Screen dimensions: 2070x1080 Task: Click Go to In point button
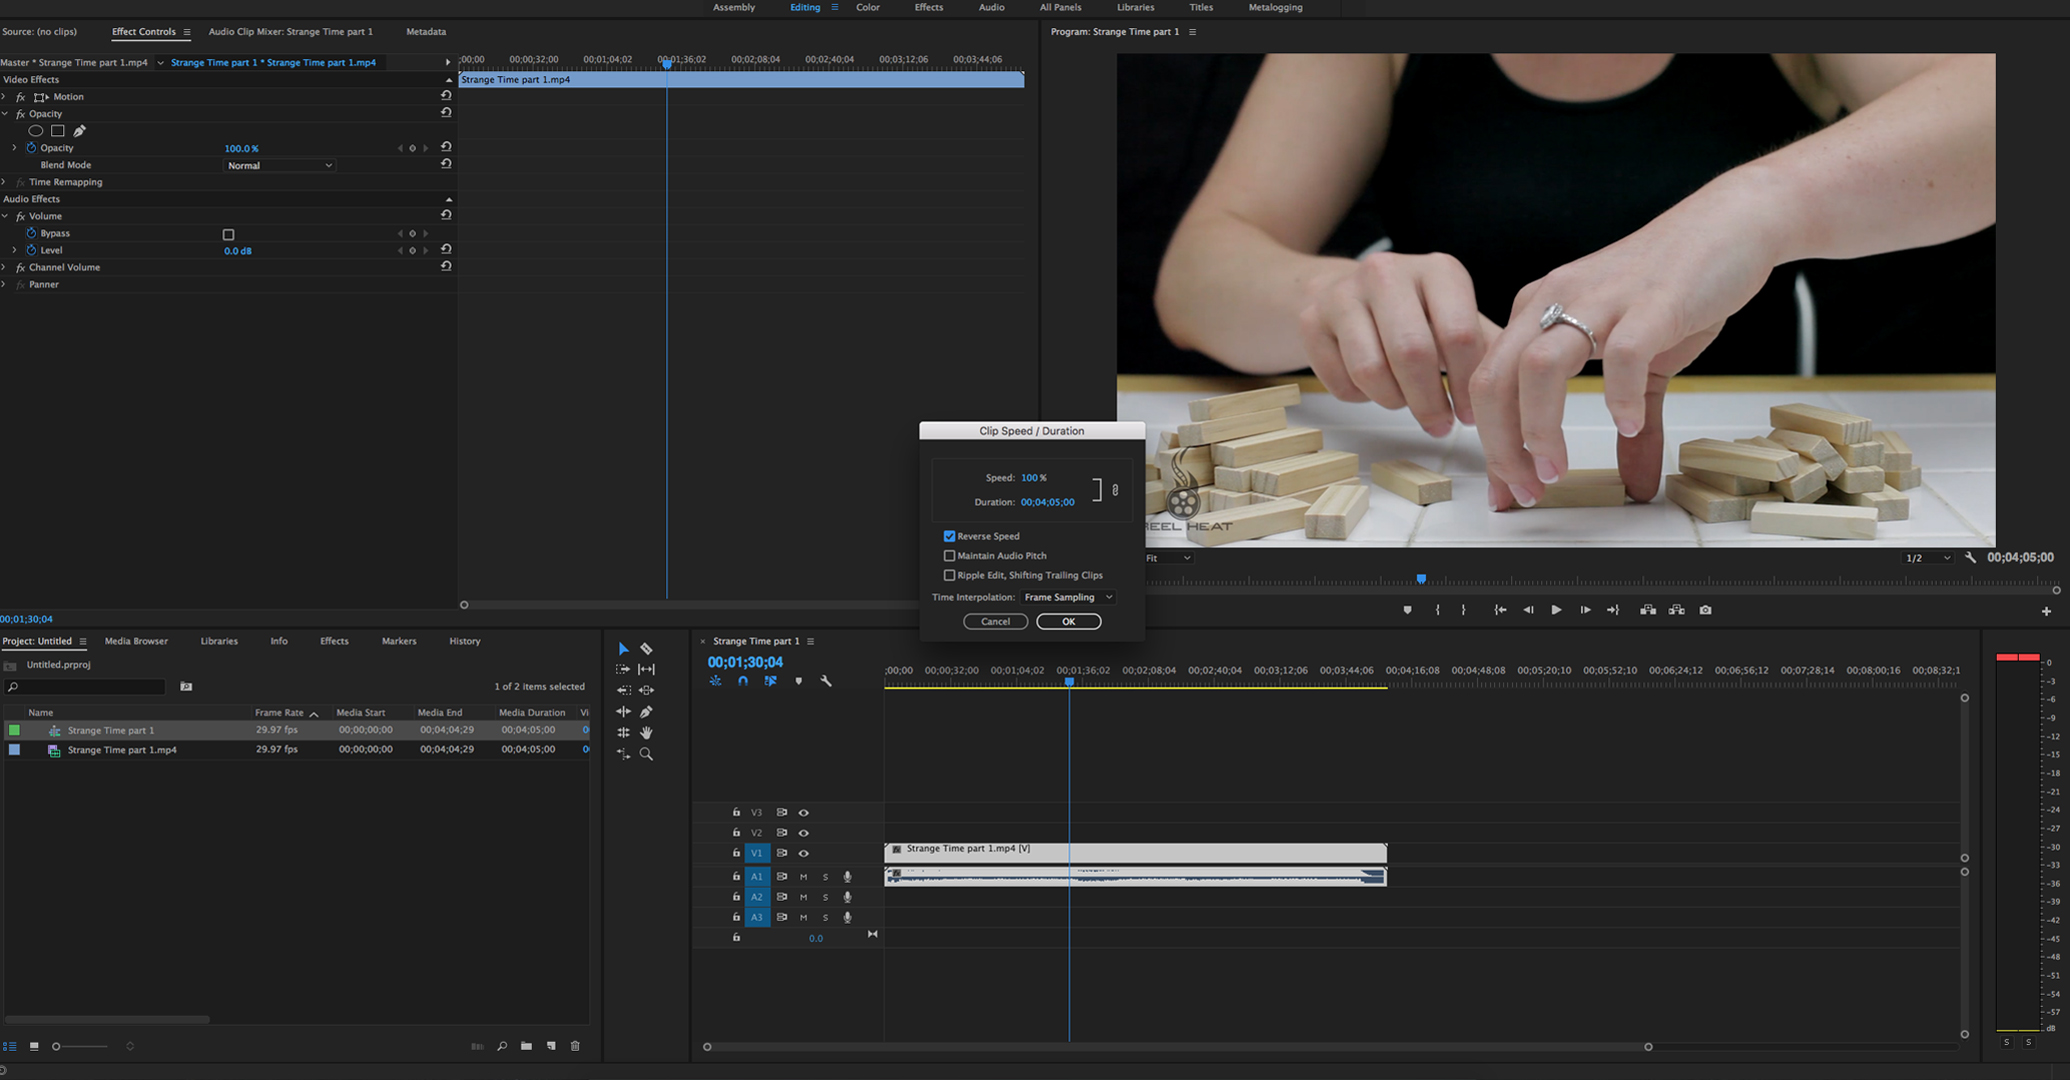point(1500,610)
